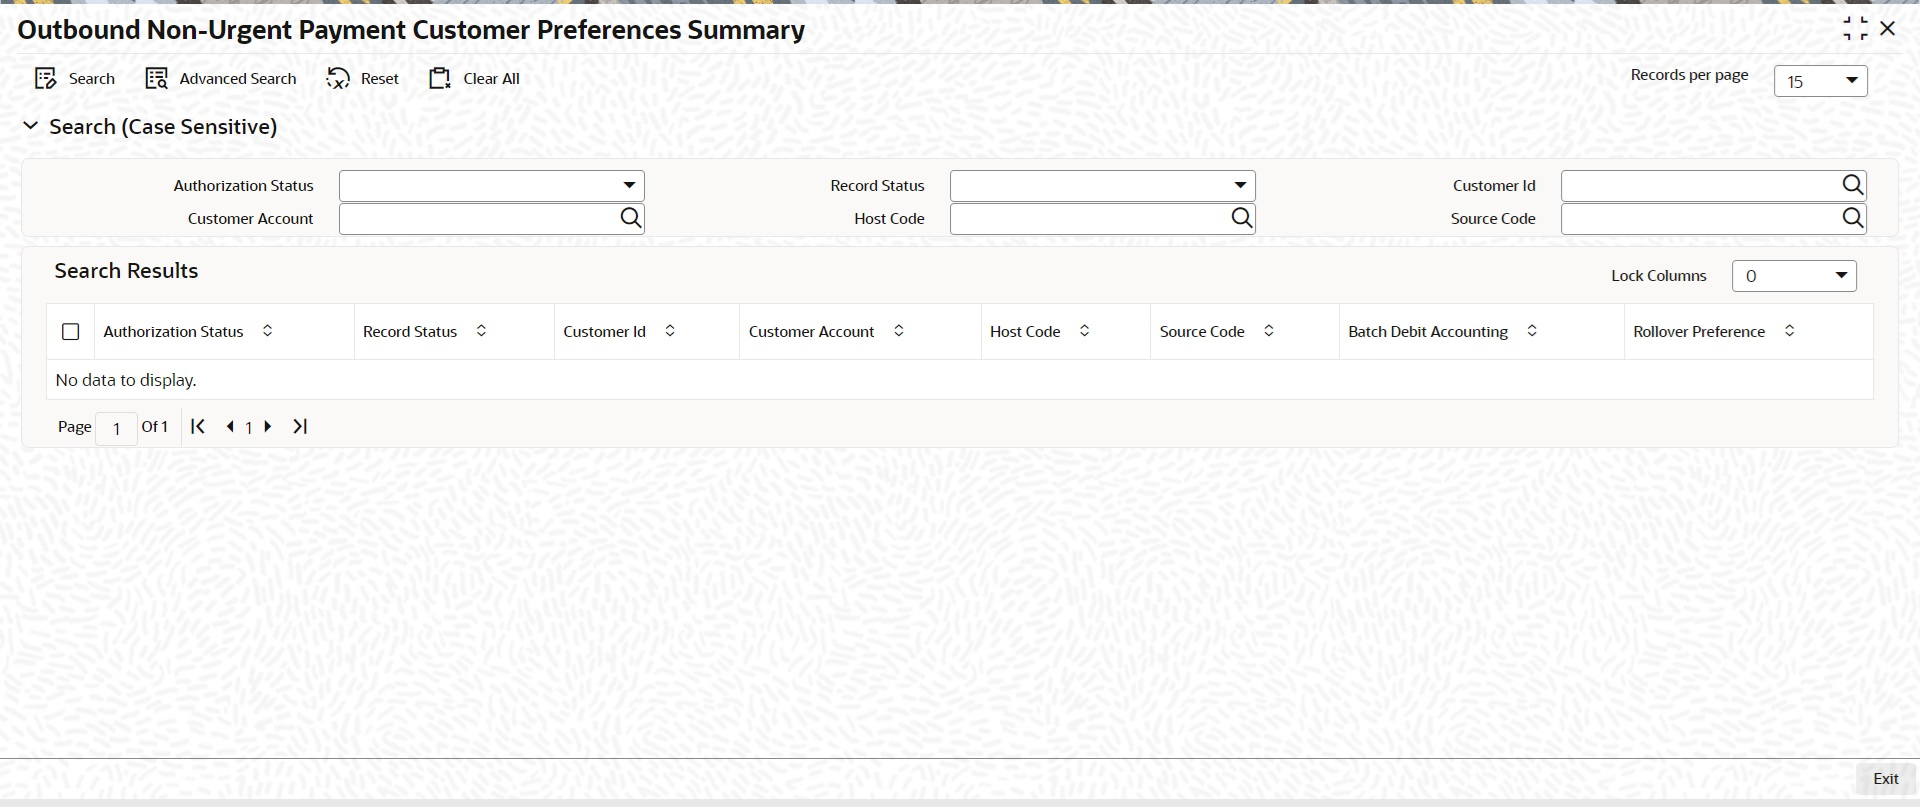1920x807 pixels.
Task: Sort by Rollover Preference column
Action: coord(1789,331)
